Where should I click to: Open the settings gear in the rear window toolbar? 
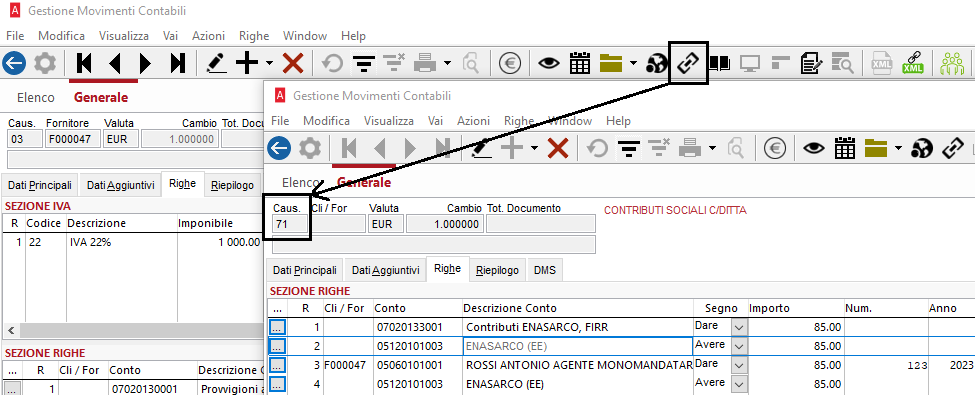point(45,63)
